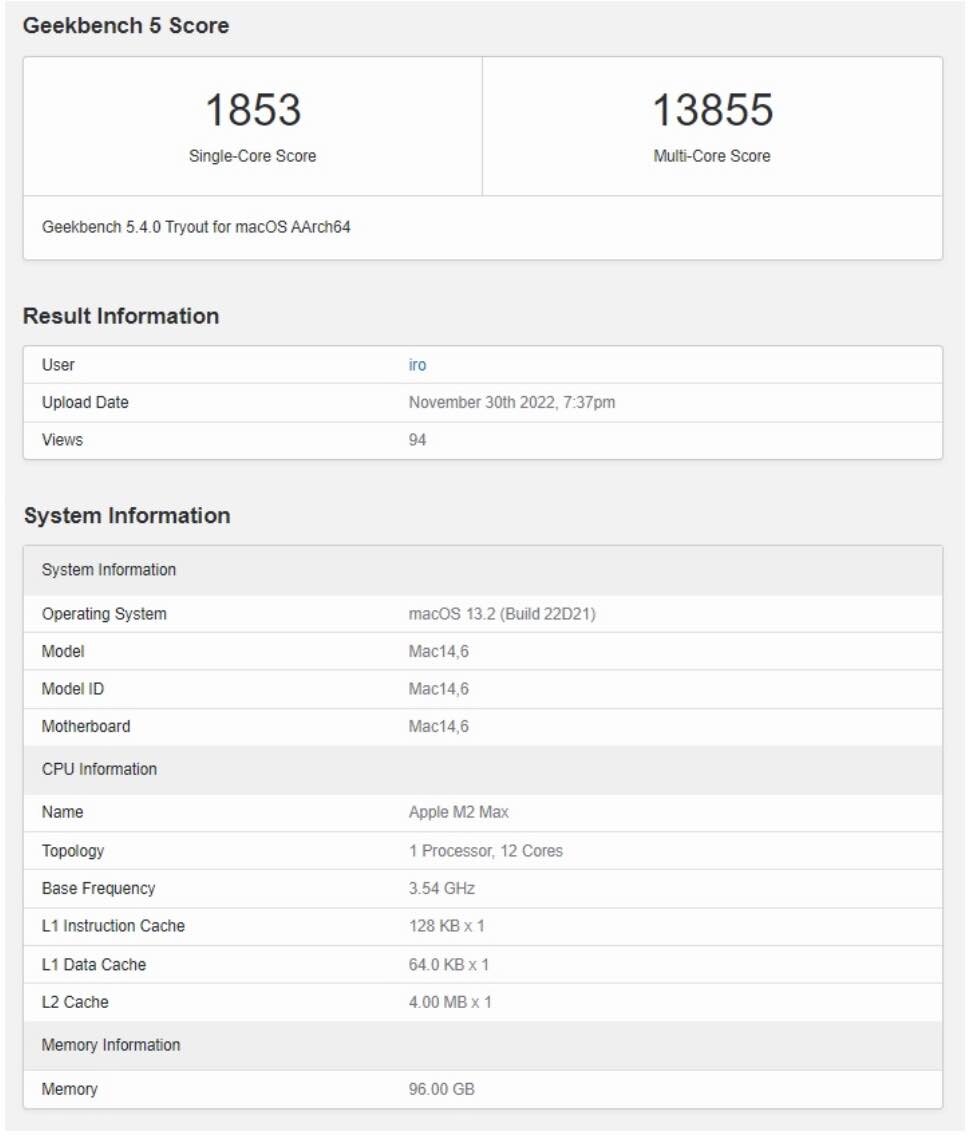
Task: Click the 'Model' row label
Action: [x=63, y=652]
